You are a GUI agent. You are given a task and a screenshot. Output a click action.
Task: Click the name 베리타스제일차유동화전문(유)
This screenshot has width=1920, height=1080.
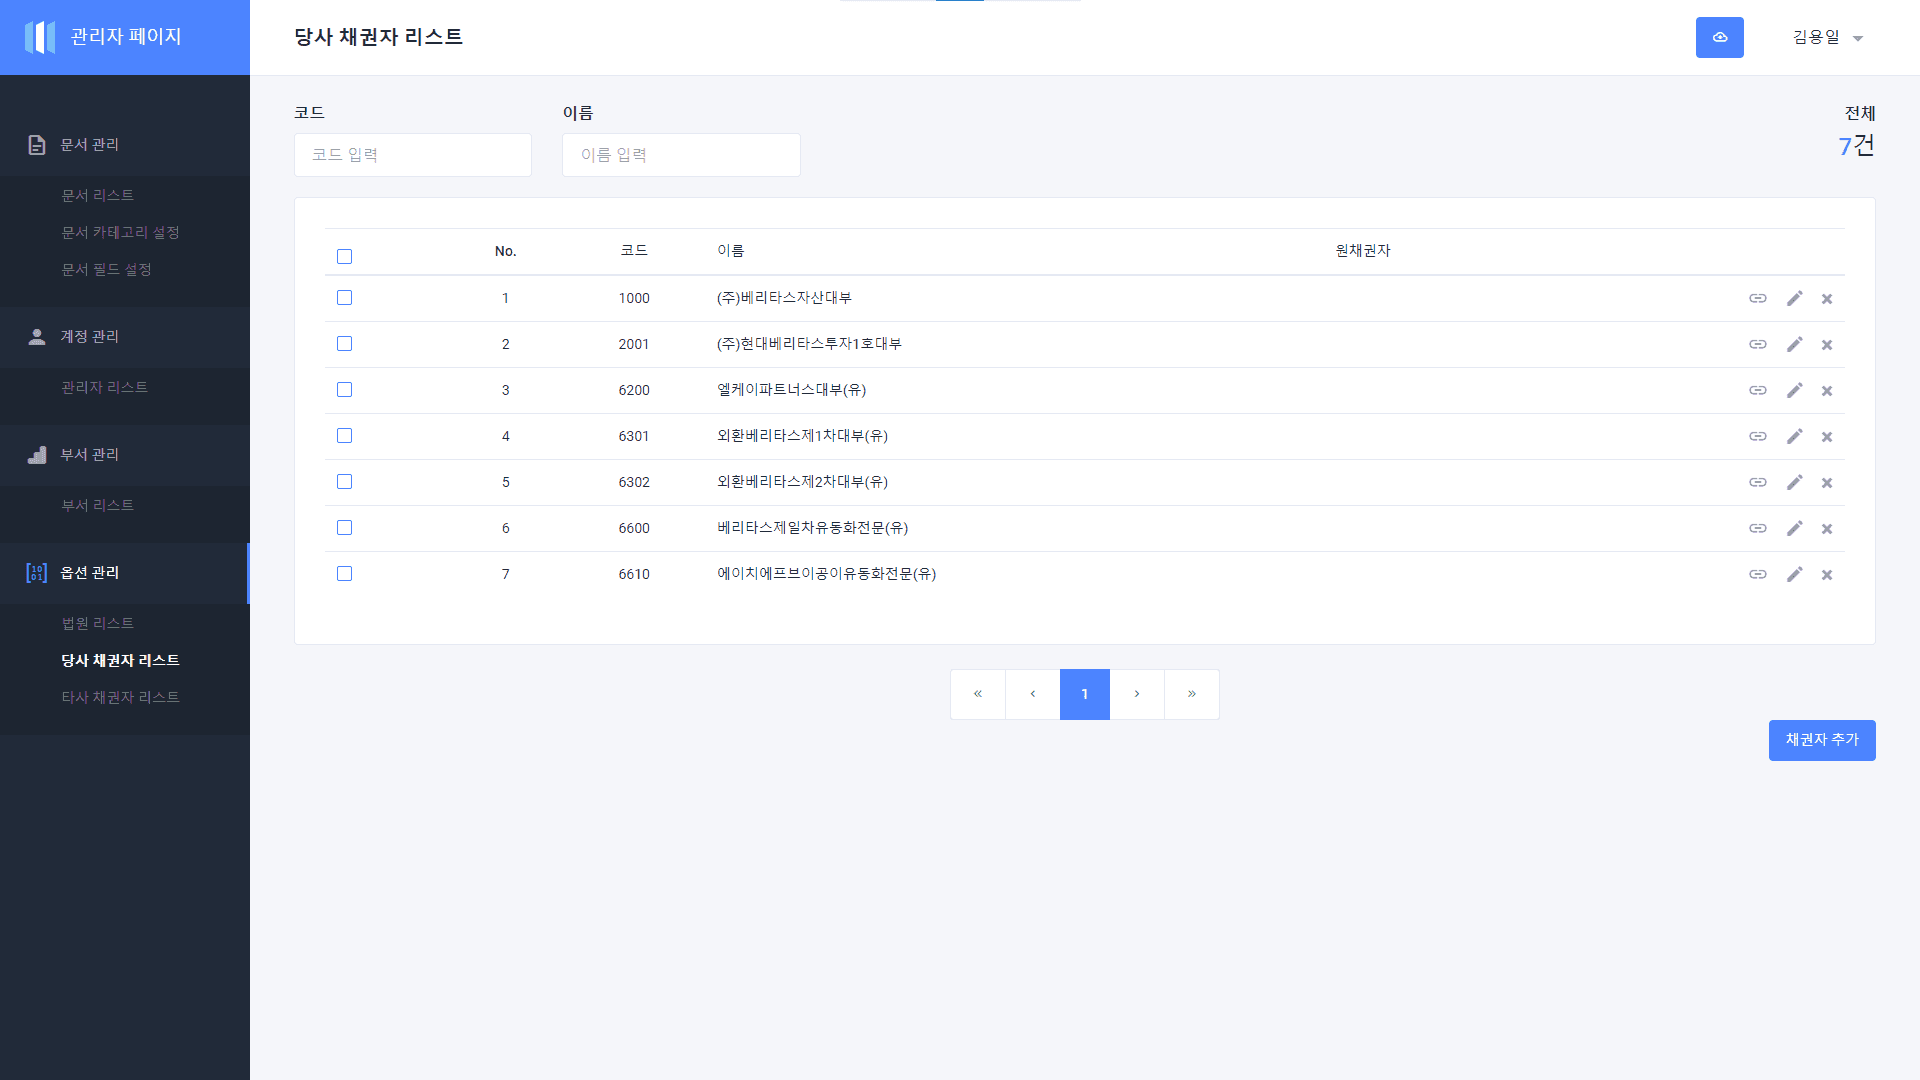(x=812, y=528)
